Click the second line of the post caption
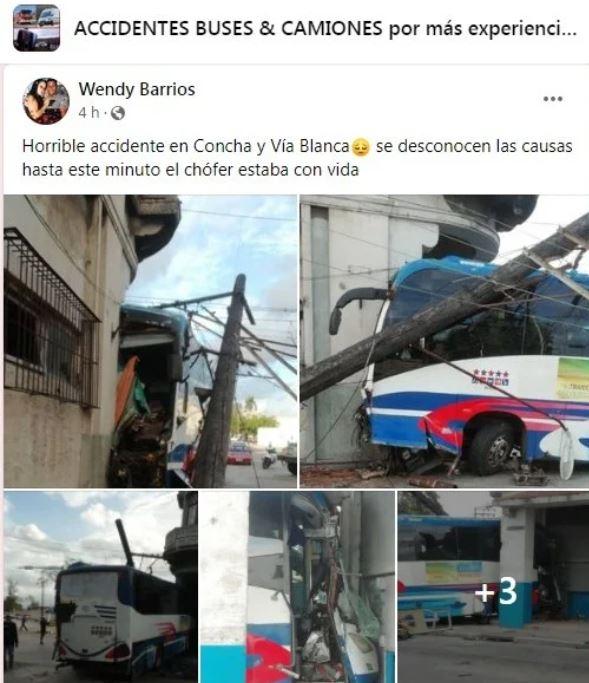This screenshot has height=683, width=589. tap(190, 170)
